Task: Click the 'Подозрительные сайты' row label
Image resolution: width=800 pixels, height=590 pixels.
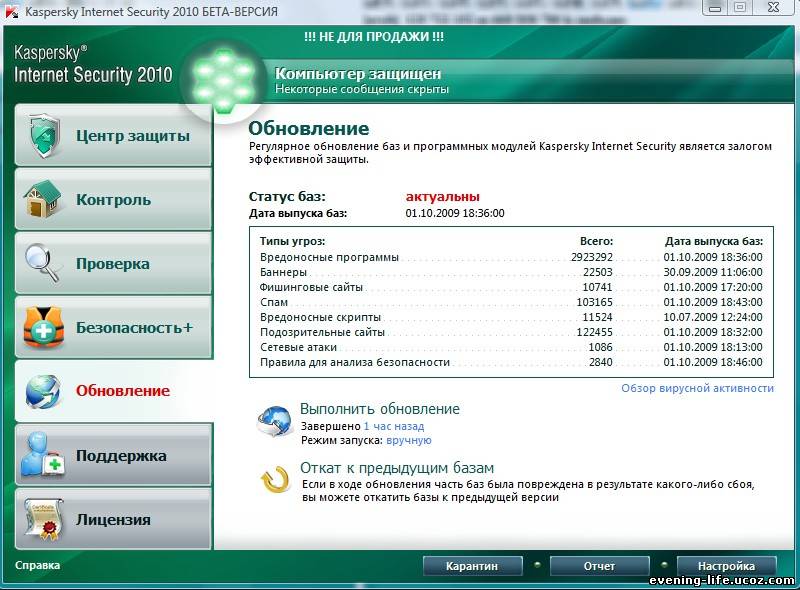Action: [322, 332]
